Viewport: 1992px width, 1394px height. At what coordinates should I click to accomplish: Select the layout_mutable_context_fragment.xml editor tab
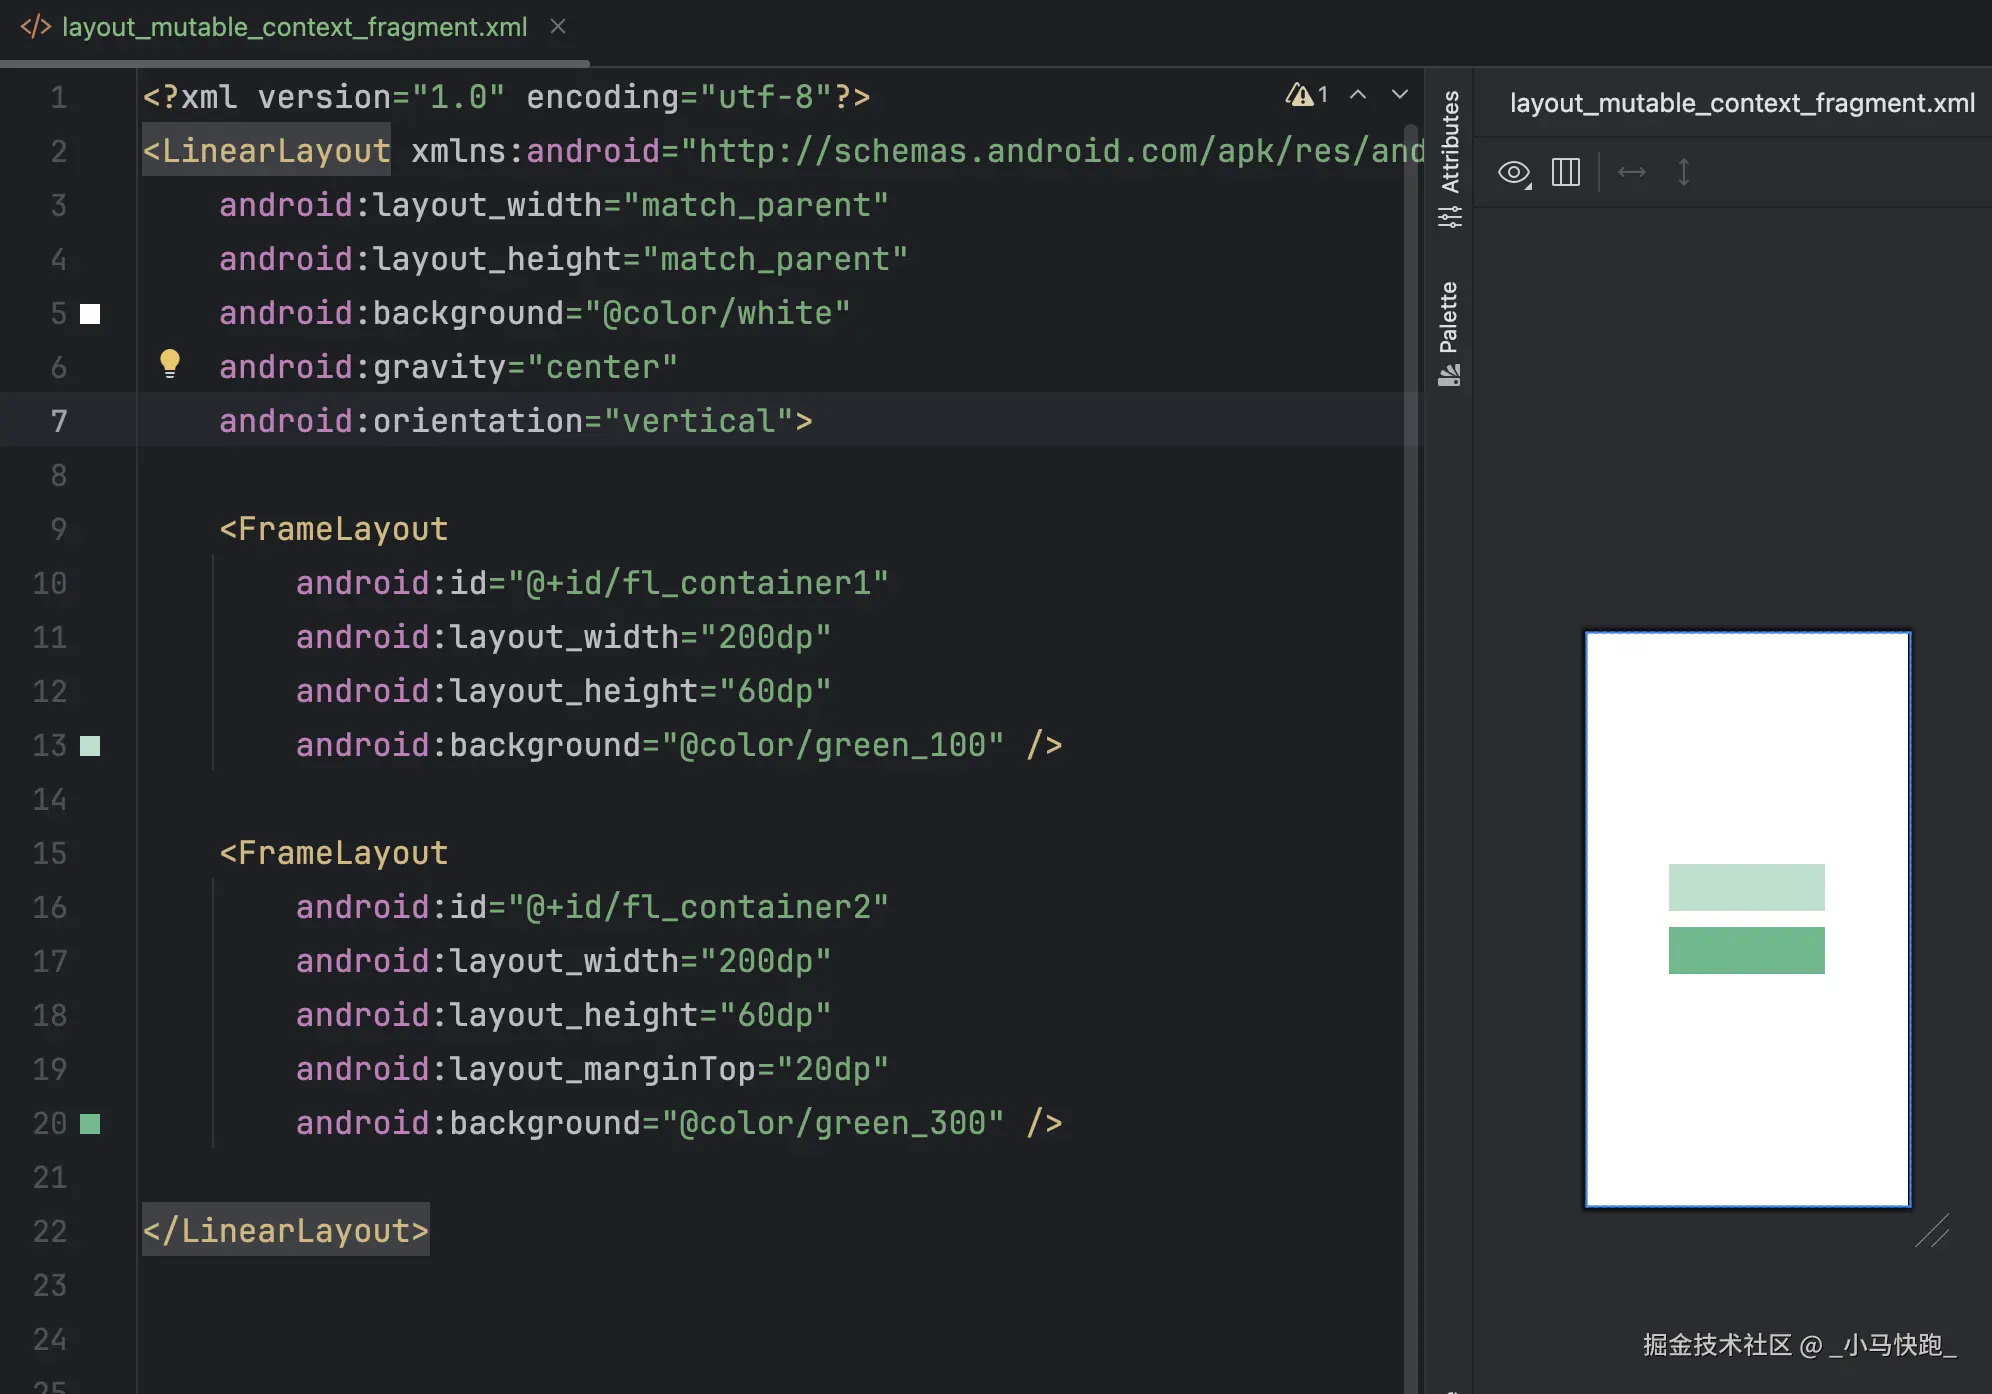click(294, 28)
